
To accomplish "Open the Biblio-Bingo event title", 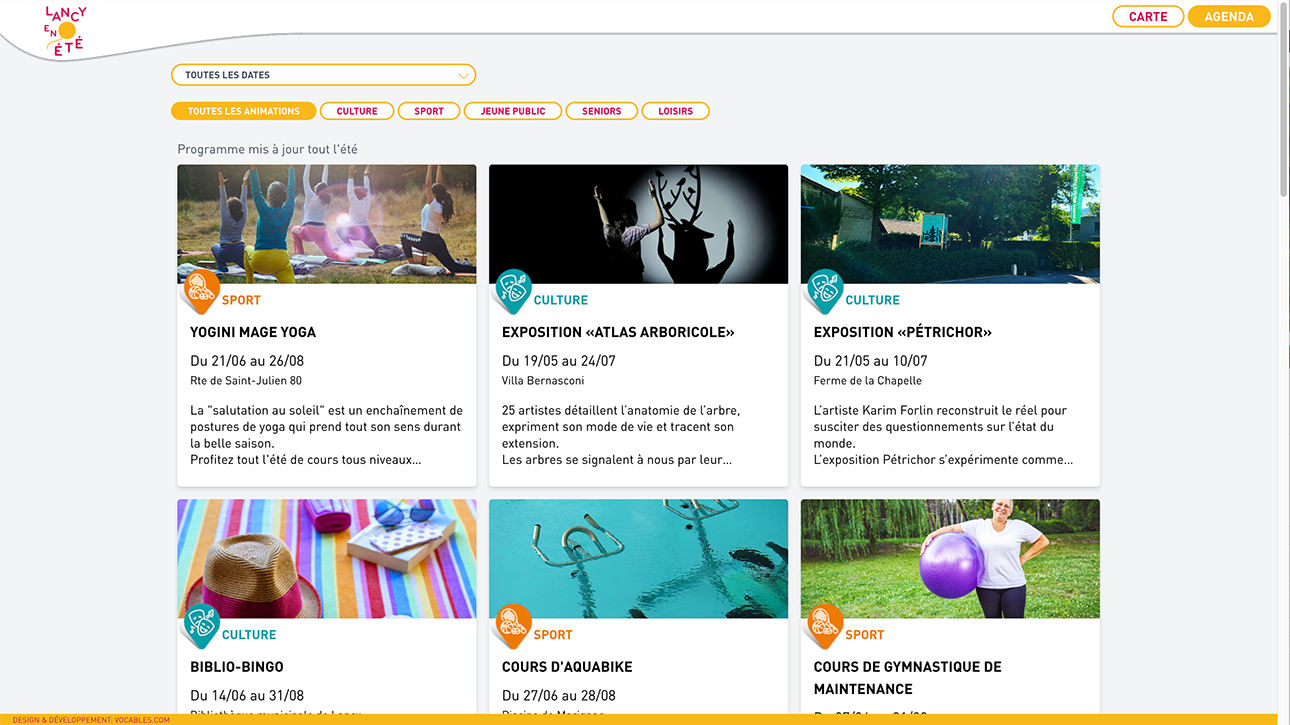I will click(x=237, y=667).
